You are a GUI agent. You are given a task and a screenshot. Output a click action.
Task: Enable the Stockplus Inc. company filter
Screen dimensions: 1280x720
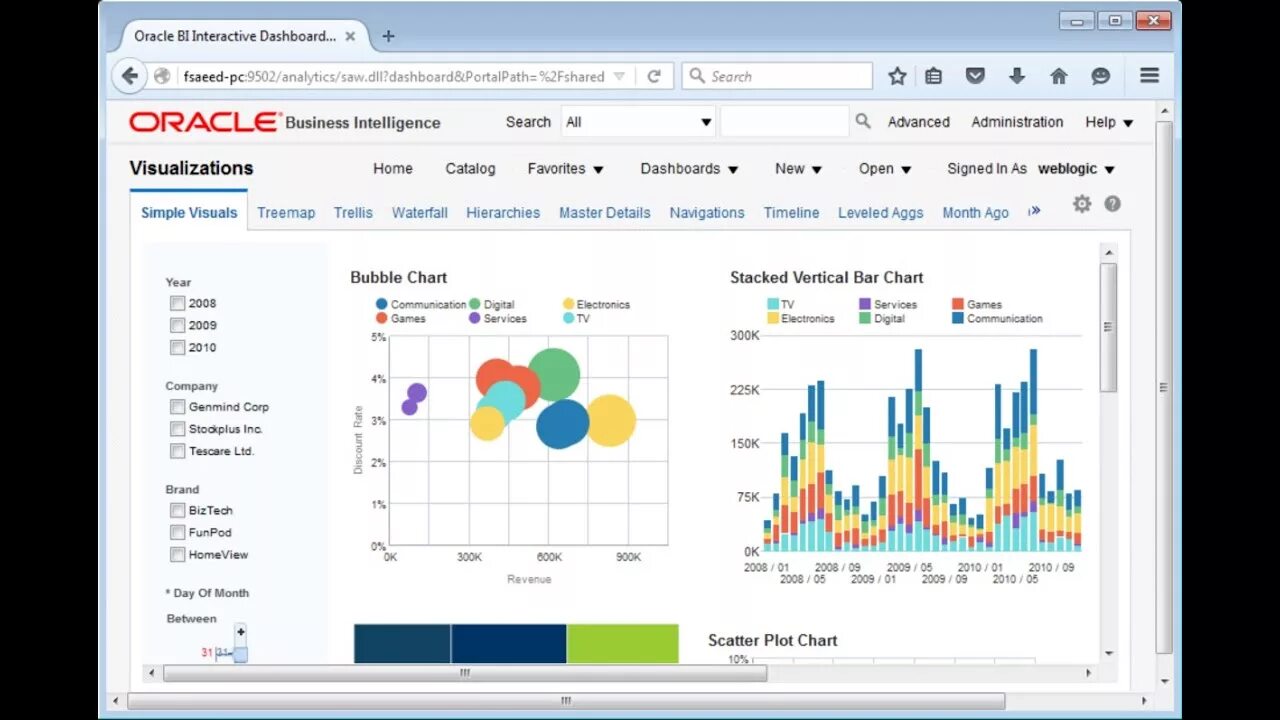click(x=177, y=429)
